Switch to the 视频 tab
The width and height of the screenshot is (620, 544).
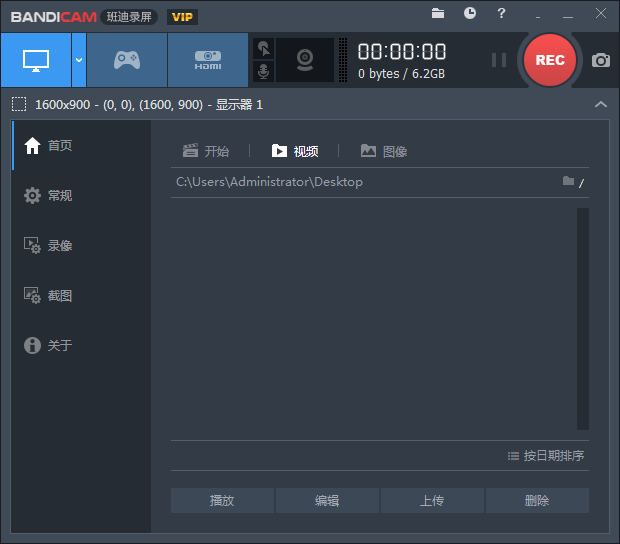(x=295, y=151)
